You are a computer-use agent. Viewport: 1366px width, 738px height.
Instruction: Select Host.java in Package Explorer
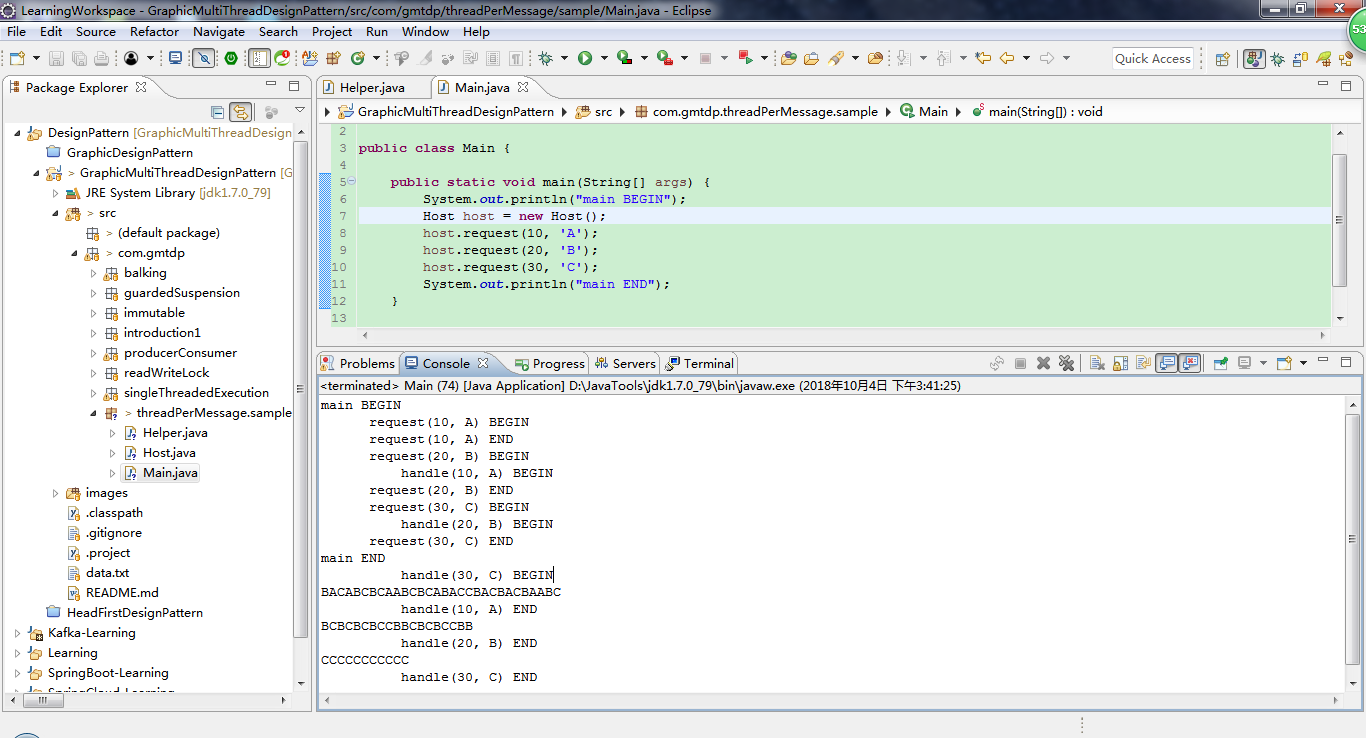pyautogui.click(x=168, y=453)
